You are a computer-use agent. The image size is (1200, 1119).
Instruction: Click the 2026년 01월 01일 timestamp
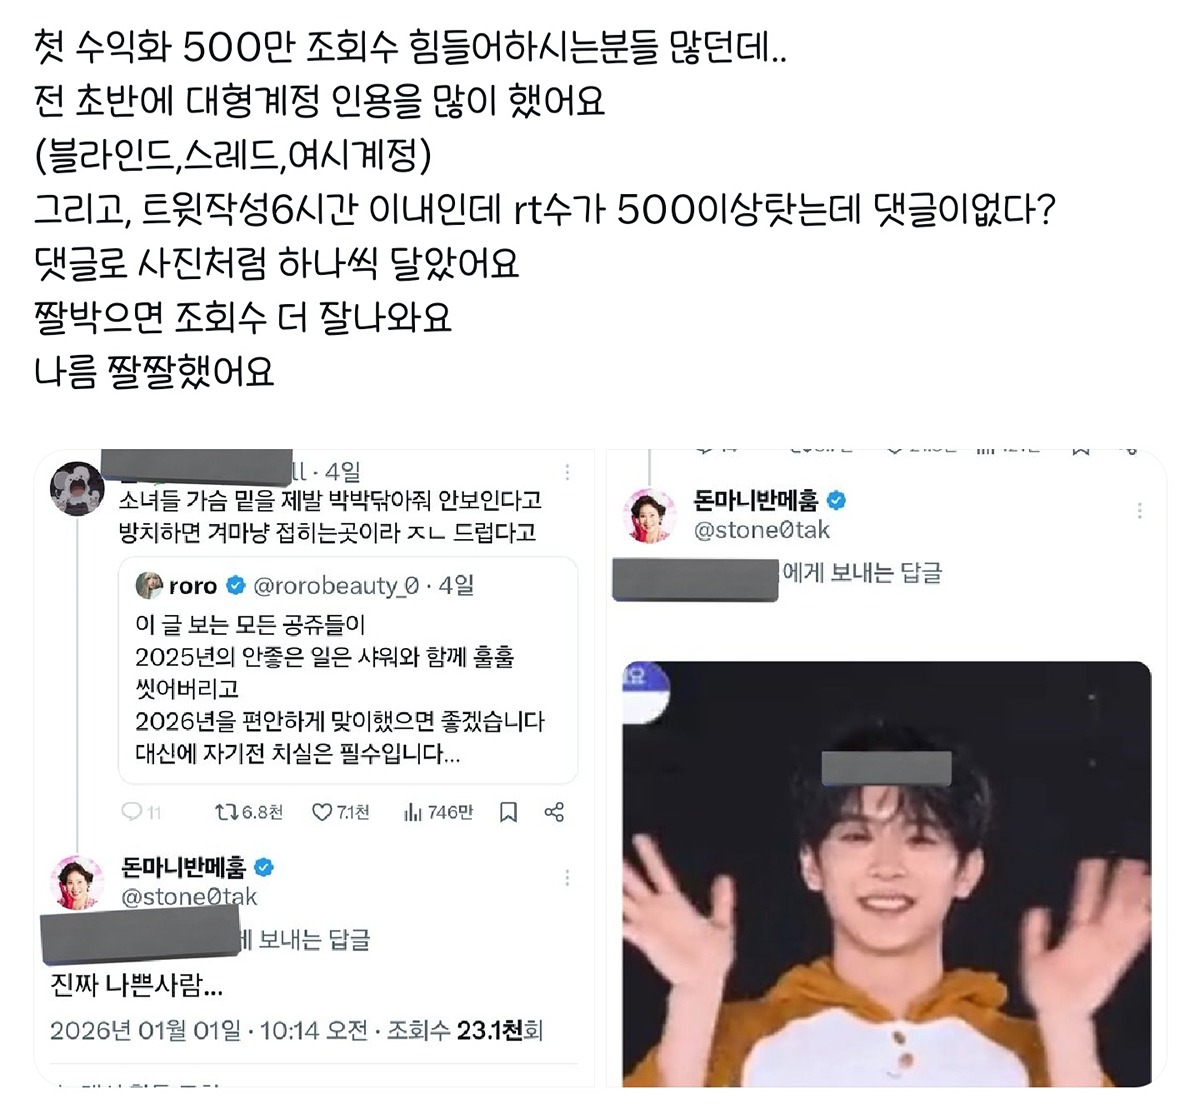(145, 1030)
